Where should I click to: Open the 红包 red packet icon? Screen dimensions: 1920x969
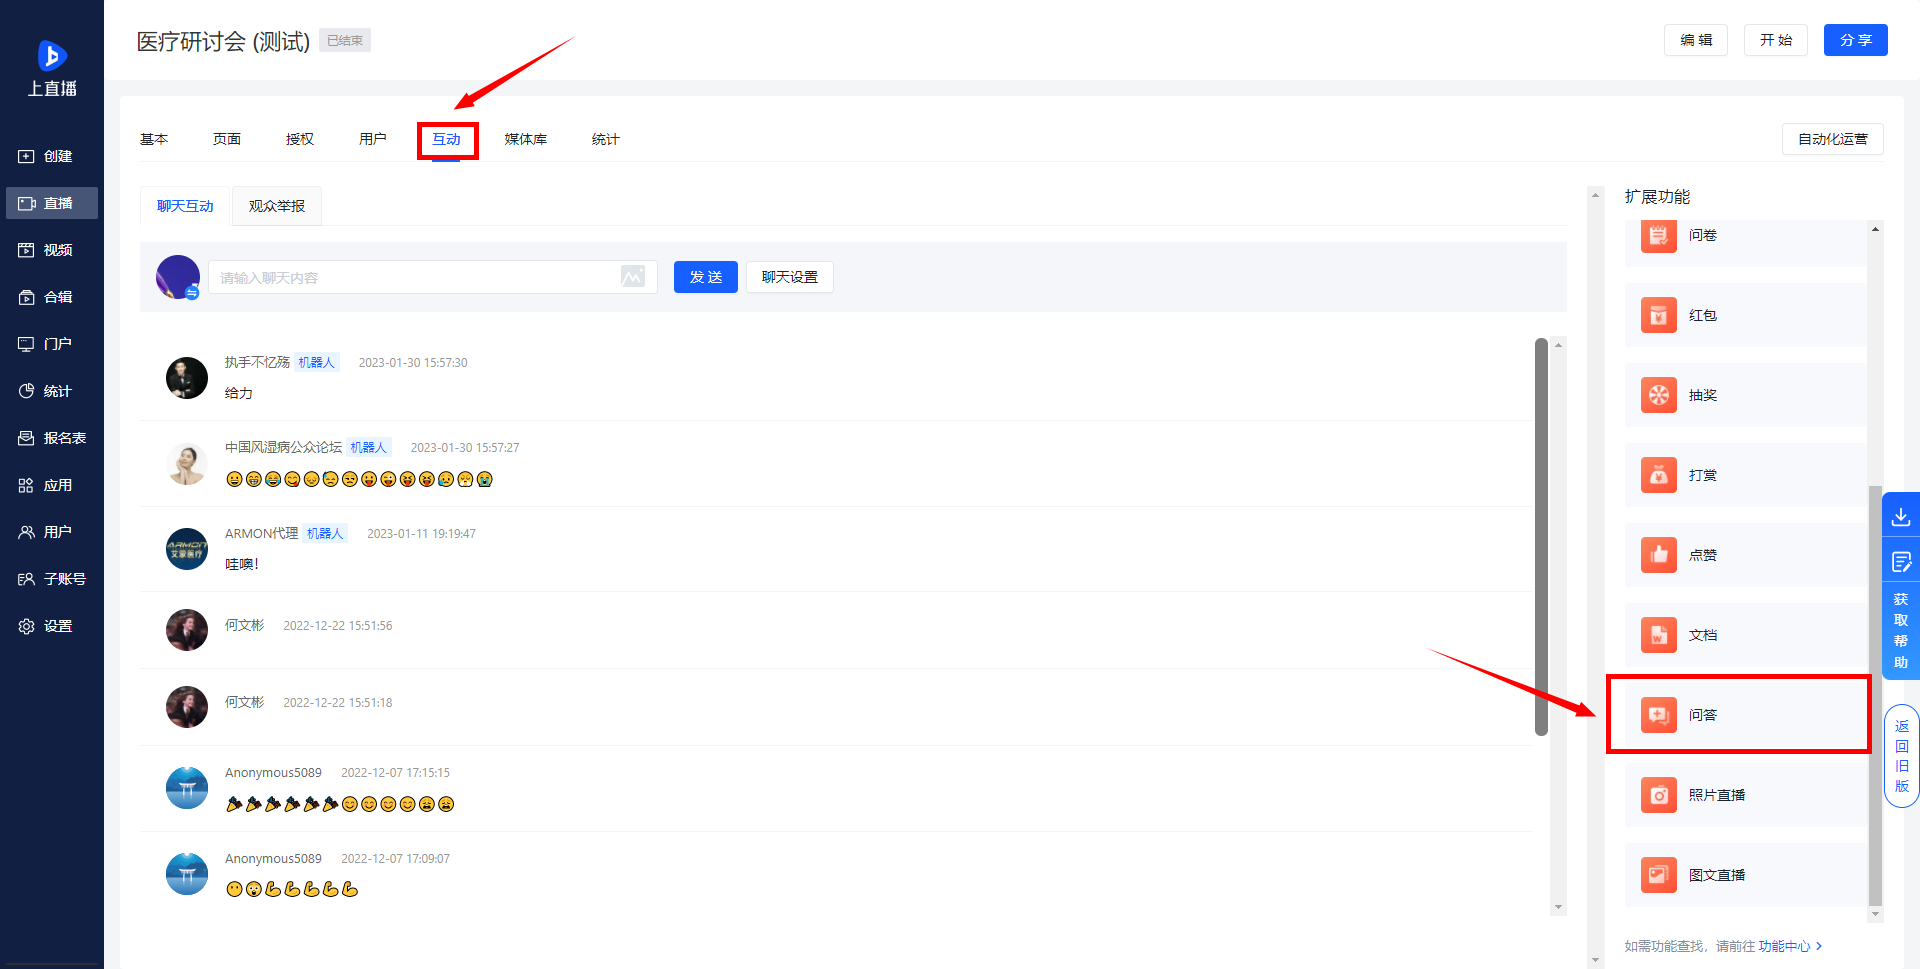pos(1658,315)
